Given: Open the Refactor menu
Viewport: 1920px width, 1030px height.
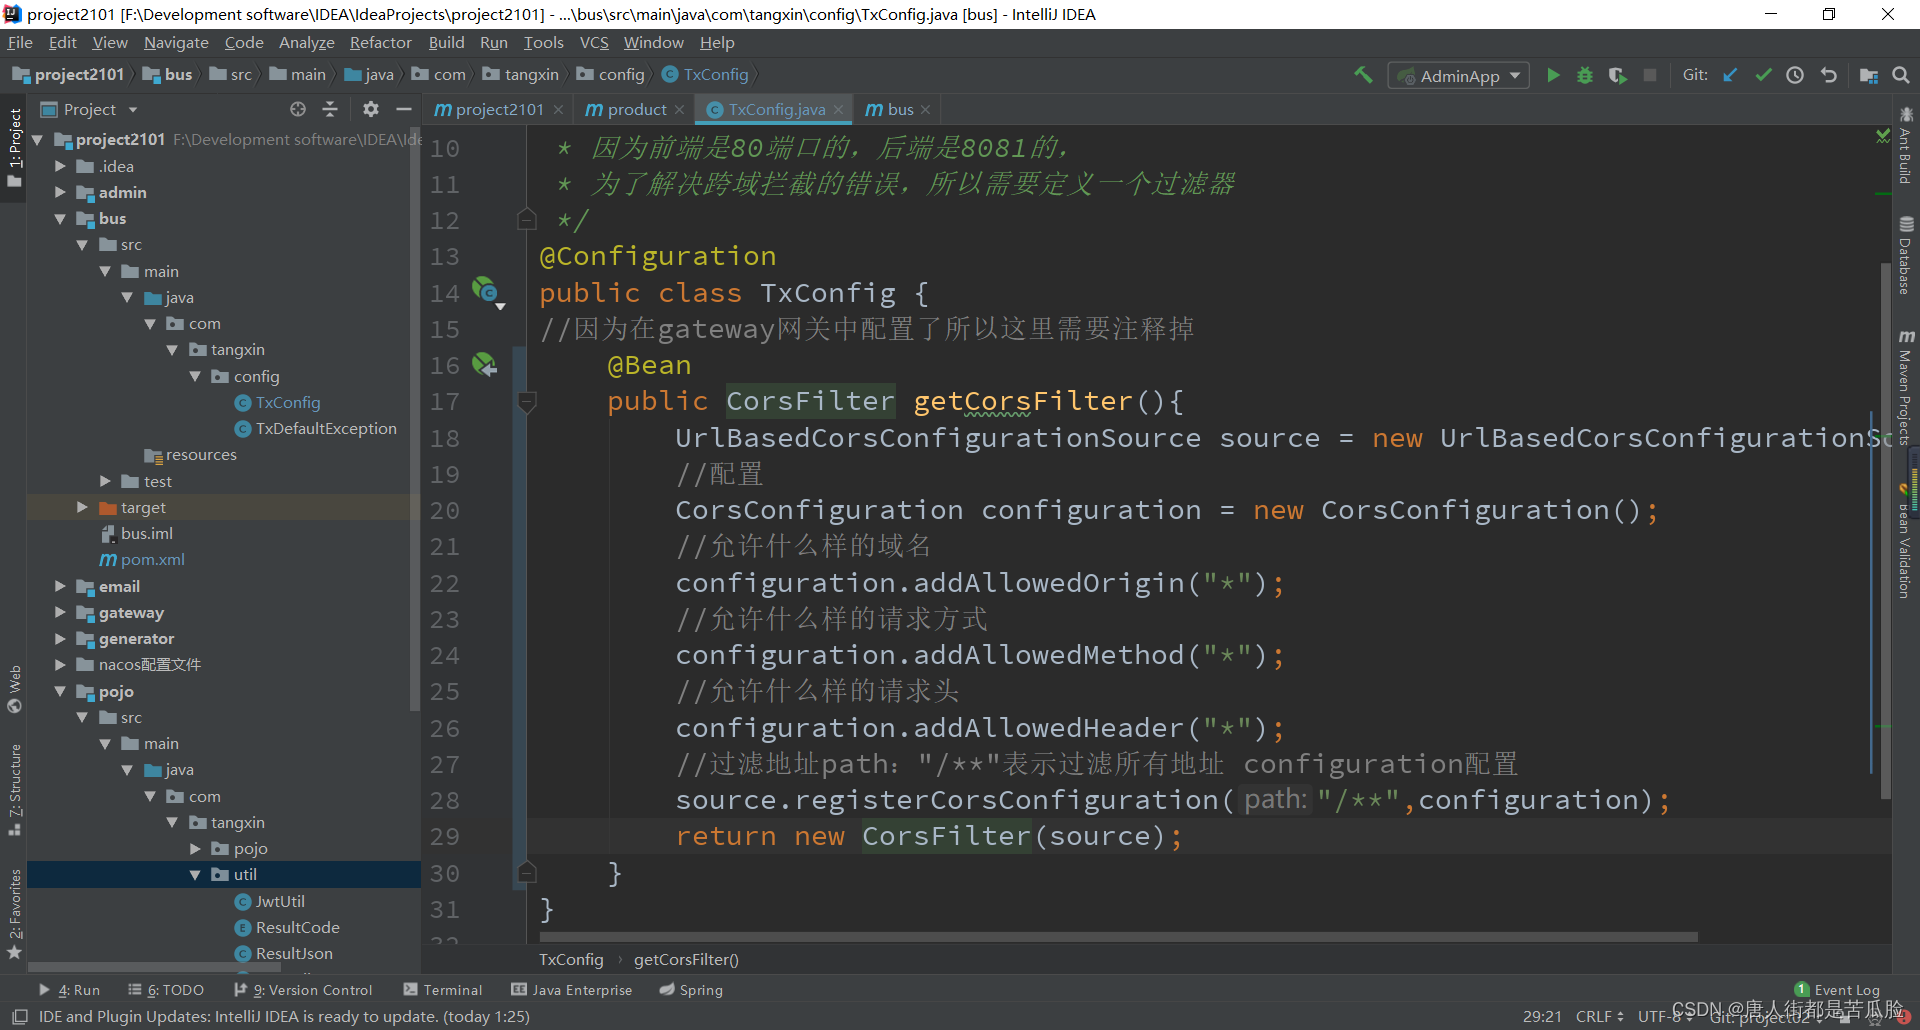Looking at the screenshot, I should [x=380, y=43].
